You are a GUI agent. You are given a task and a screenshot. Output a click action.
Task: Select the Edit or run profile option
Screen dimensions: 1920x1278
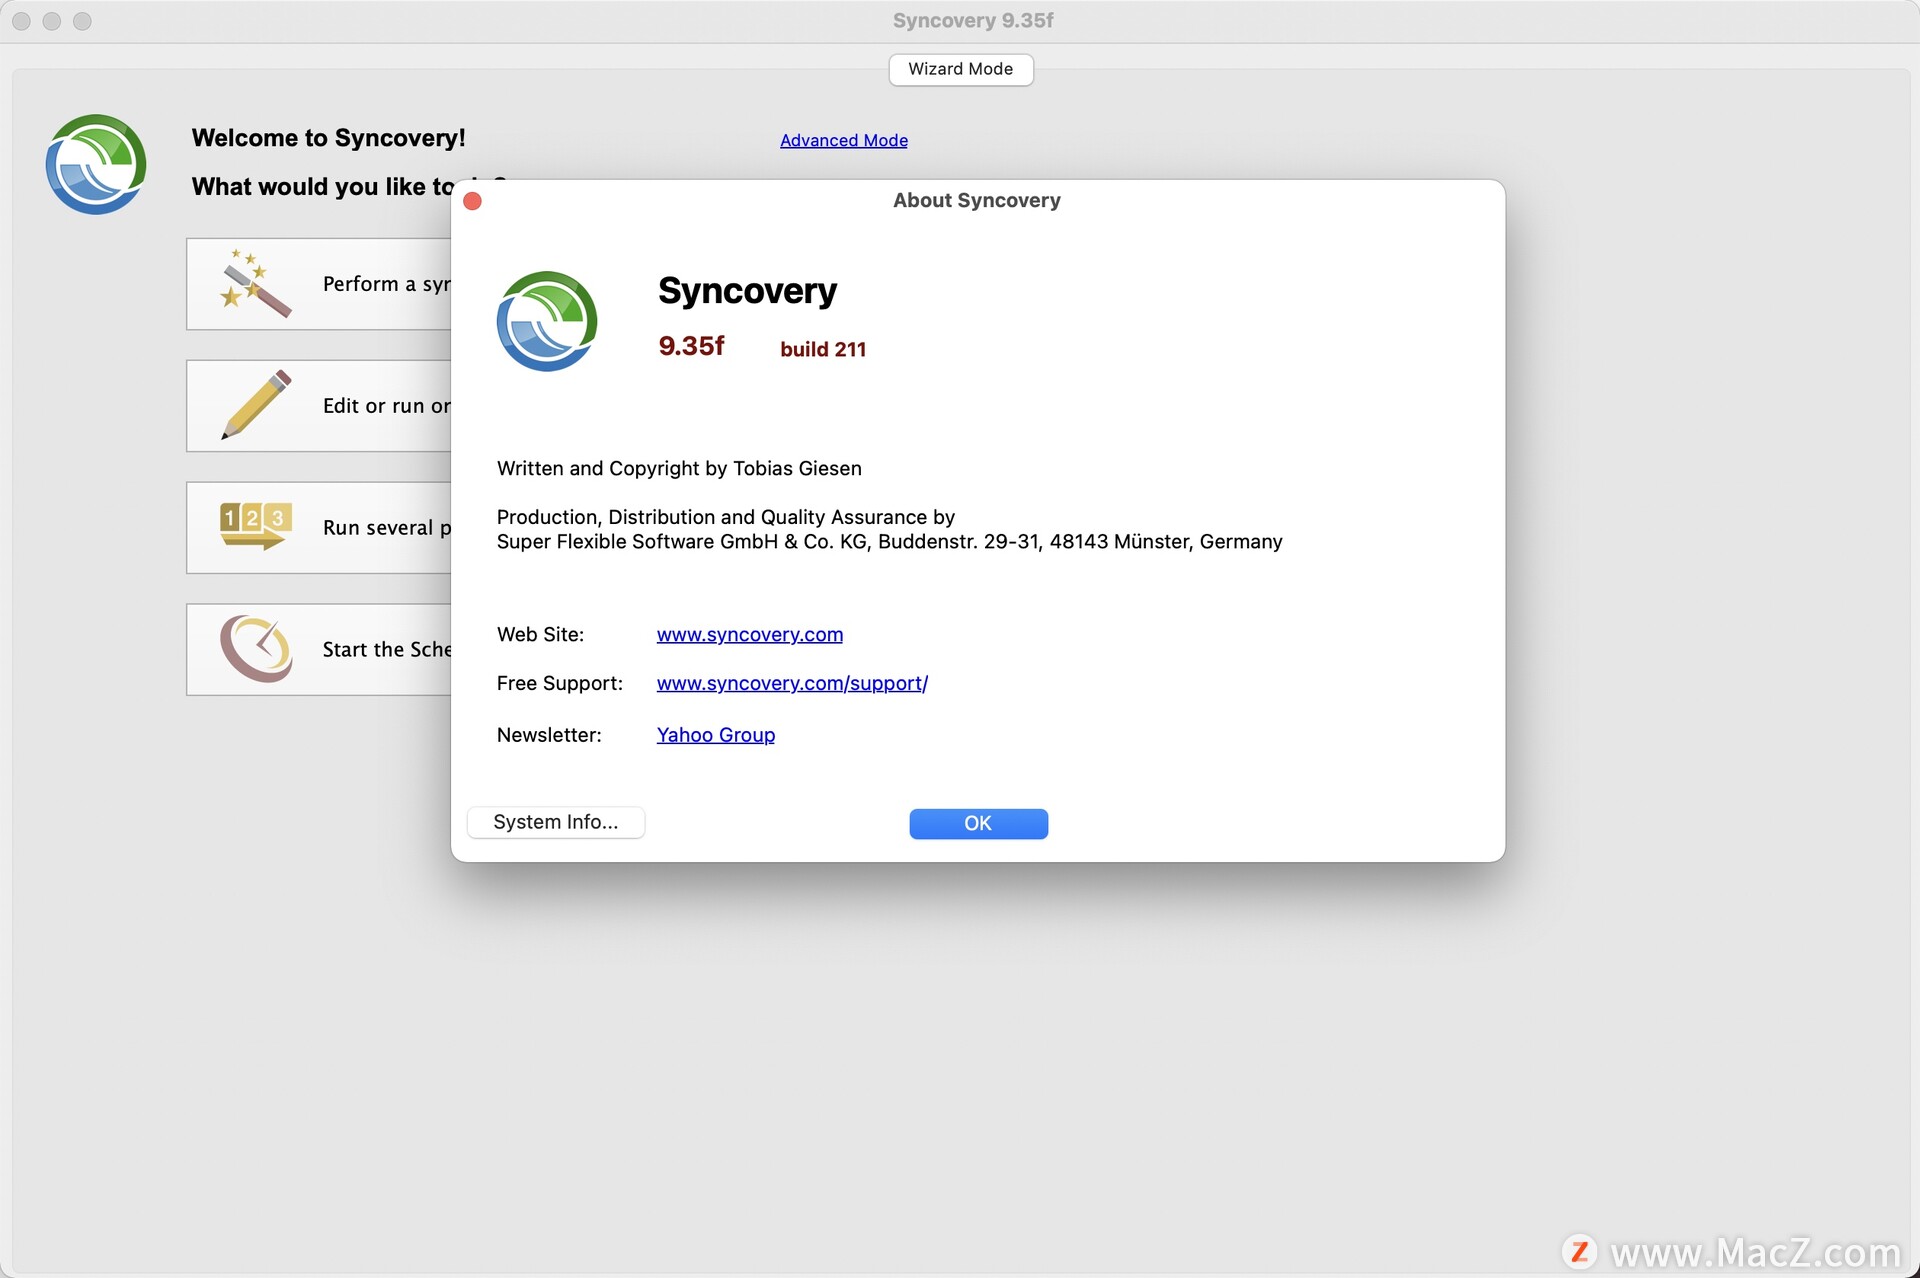[x=319, y=406]
